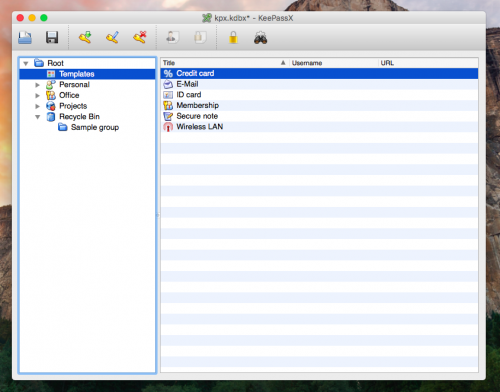This screenshot has height=392, width=500.
Task: Click the Projects globe icon
Action: [x=51, y=106]
